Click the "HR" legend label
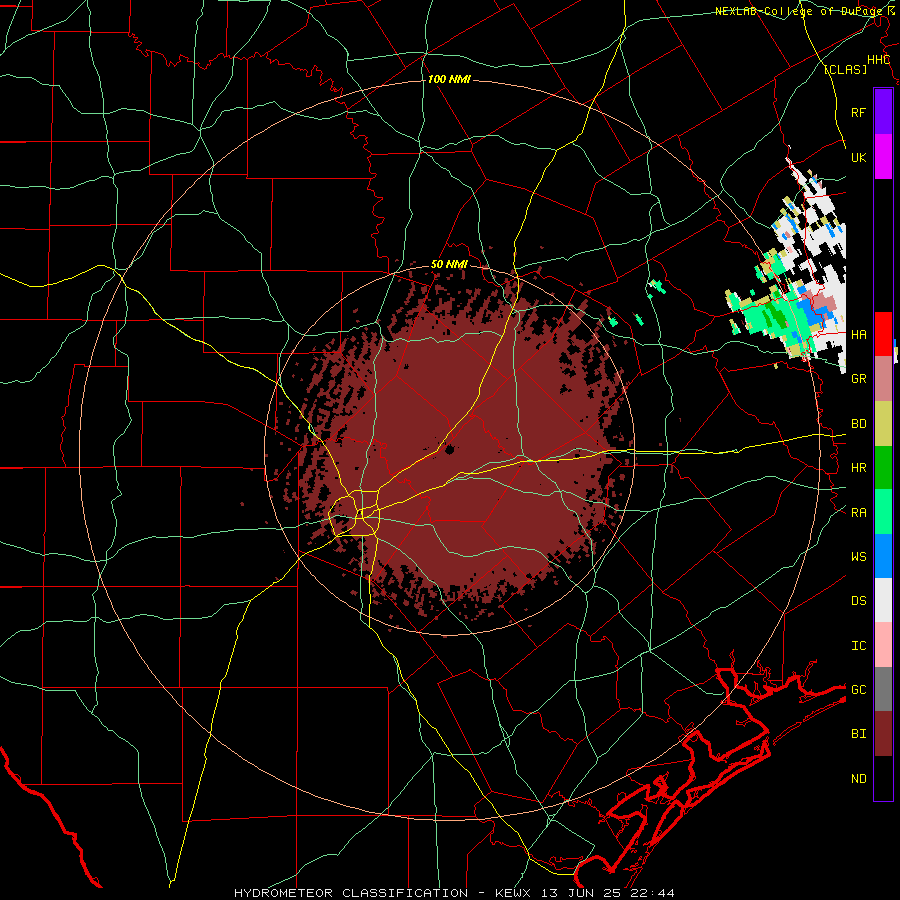 [859, 468]
